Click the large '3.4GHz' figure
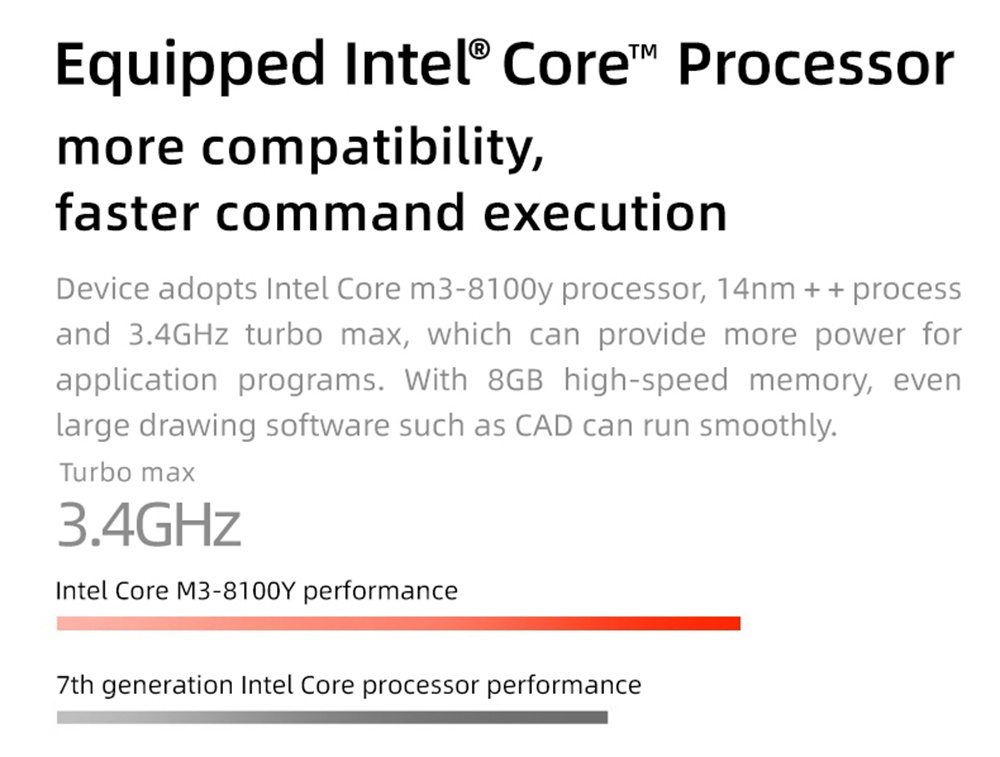The height and width of the screenshot is (757, 1000). pyautogui.click(x=149, y=524)
